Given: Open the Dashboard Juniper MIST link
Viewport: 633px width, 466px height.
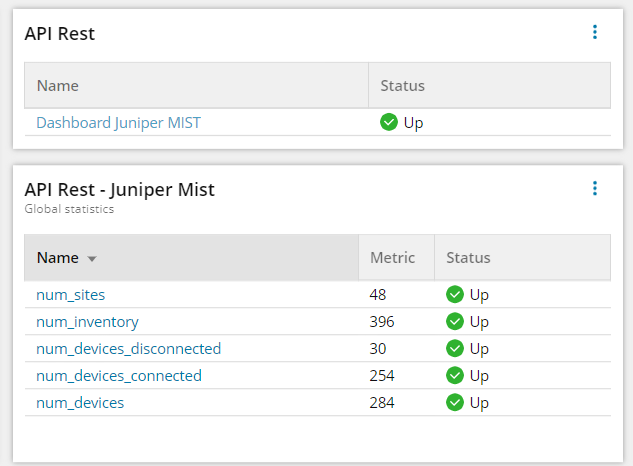Looking at the screenshot, I should click(x=118, y=123).
